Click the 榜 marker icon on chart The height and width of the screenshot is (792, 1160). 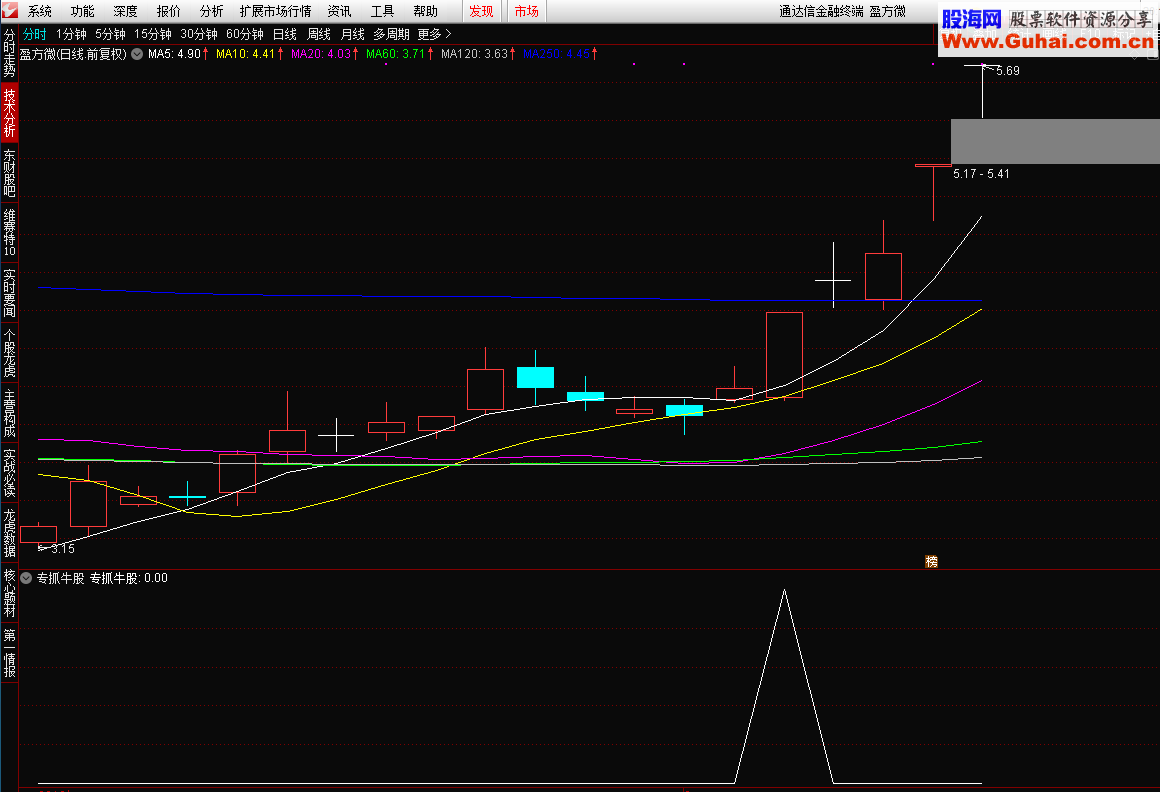931,562
